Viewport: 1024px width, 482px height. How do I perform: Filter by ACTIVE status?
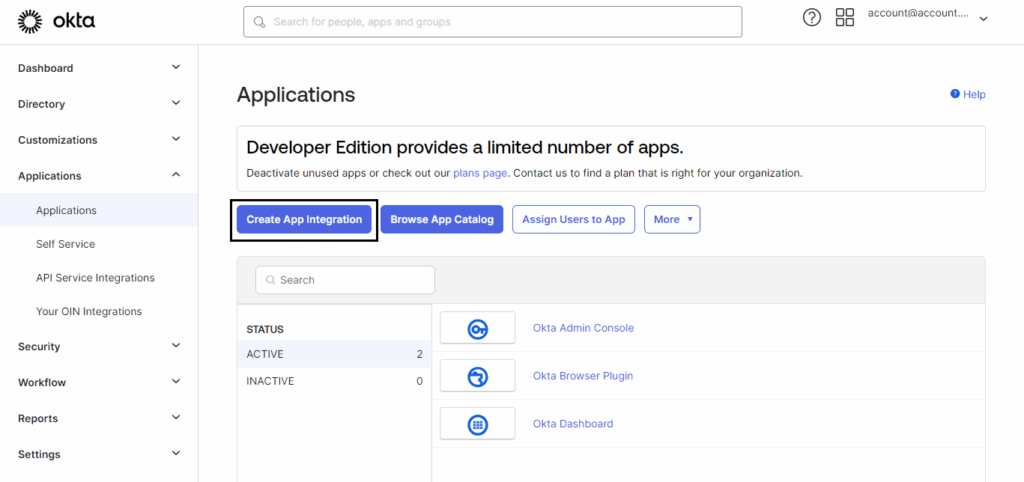334,354
